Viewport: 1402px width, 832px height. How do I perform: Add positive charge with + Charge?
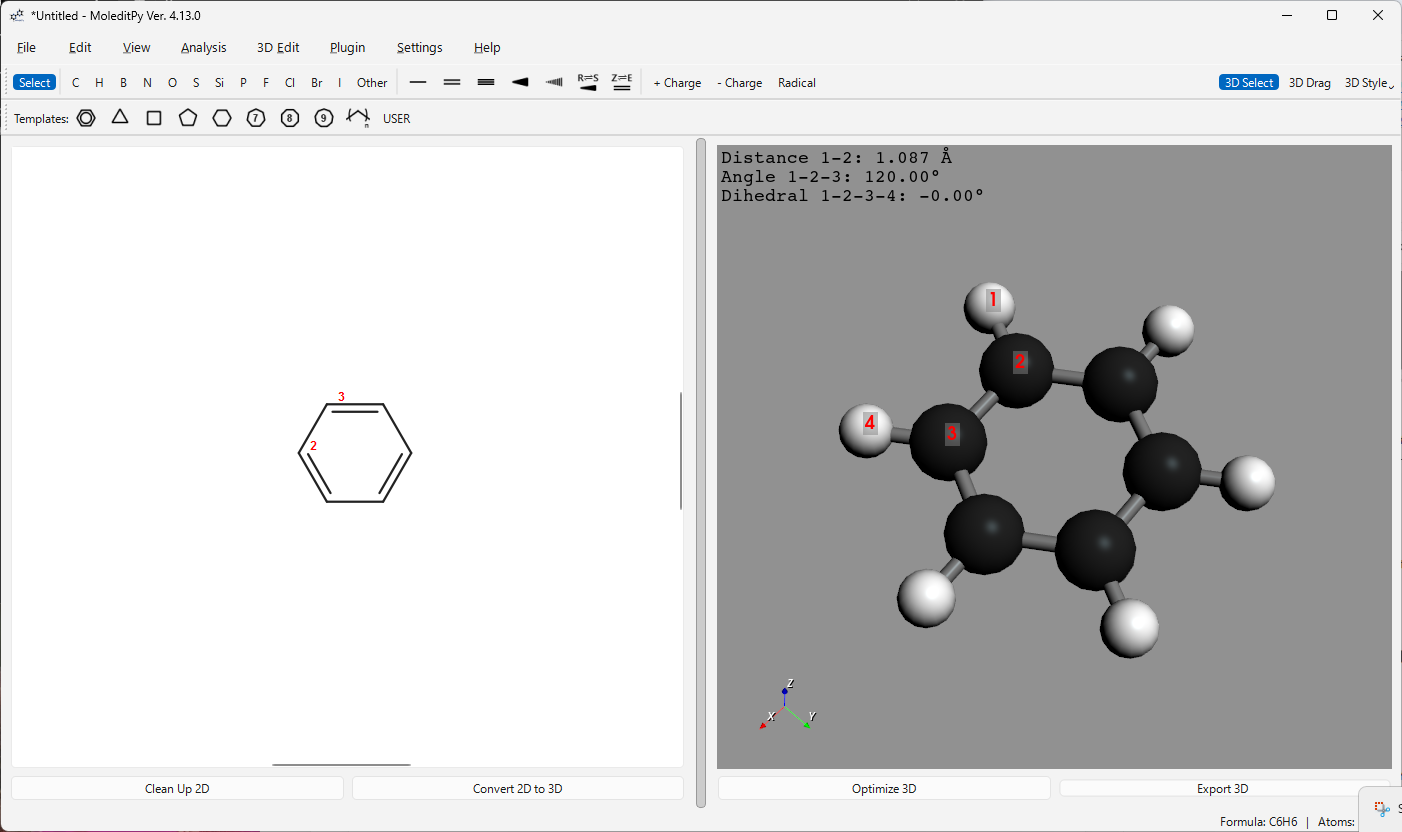coord(677,83)
